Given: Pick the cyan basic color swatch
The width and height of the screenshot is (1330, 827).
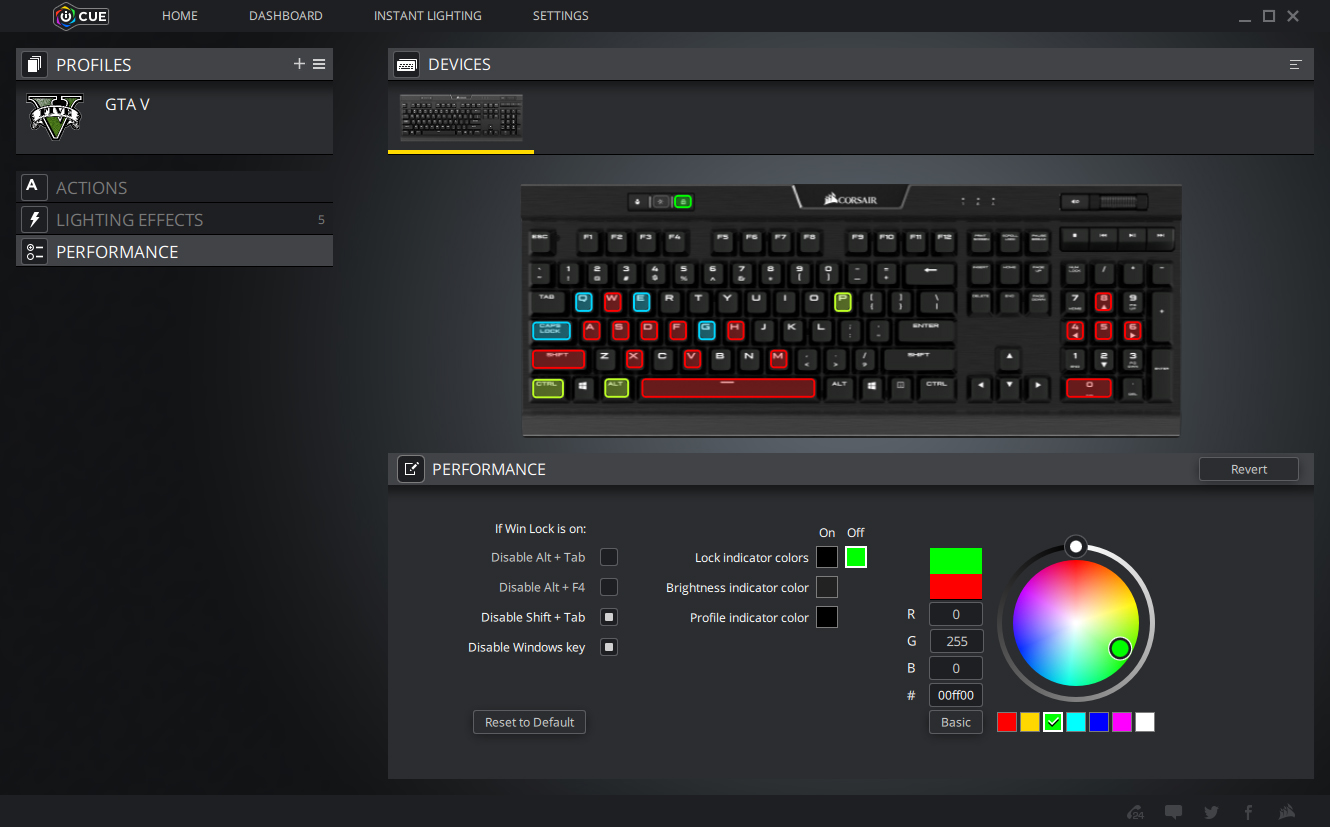Looking at the screenshot, I should (x=1076, y=722).
